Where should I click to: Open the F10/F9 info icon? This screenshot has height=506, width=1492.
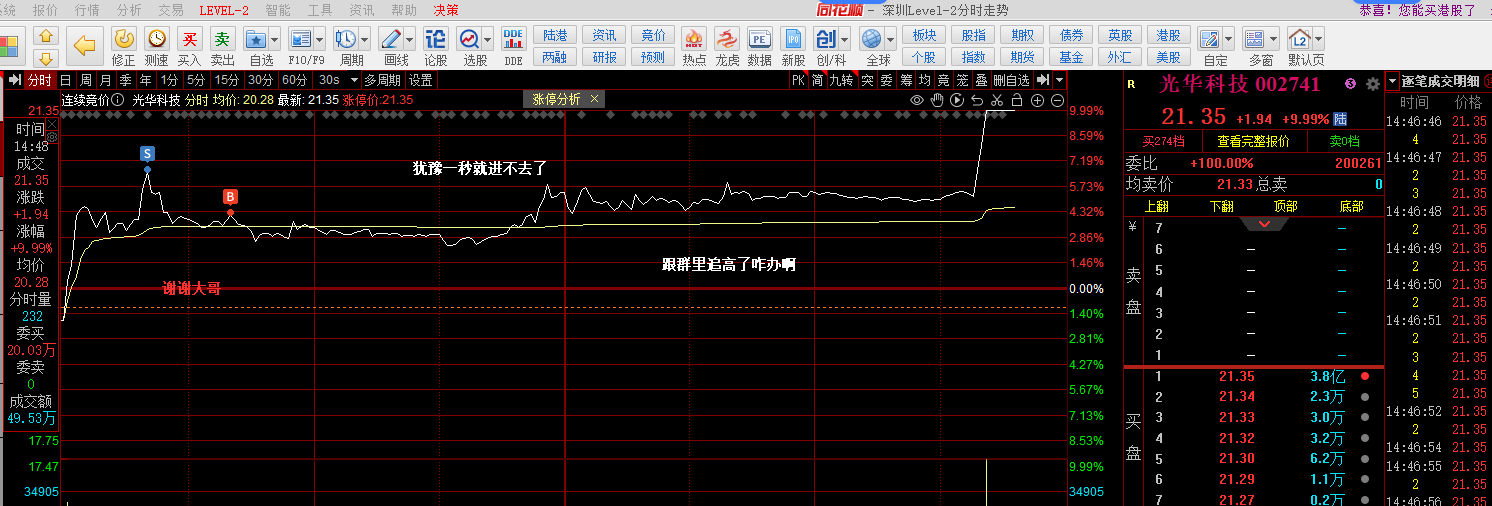[x=300, y=39]
